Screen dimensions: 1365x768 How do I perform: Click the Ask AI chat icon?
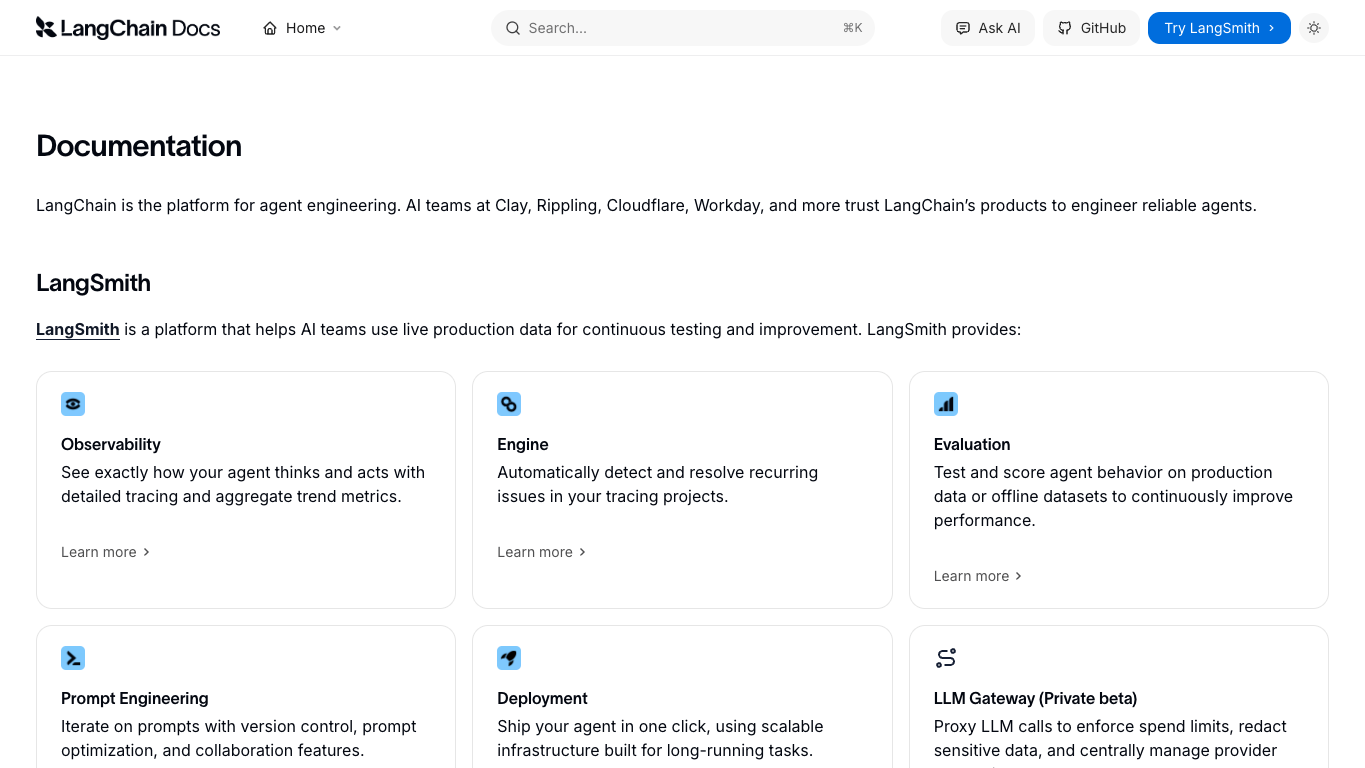point(963,28)
